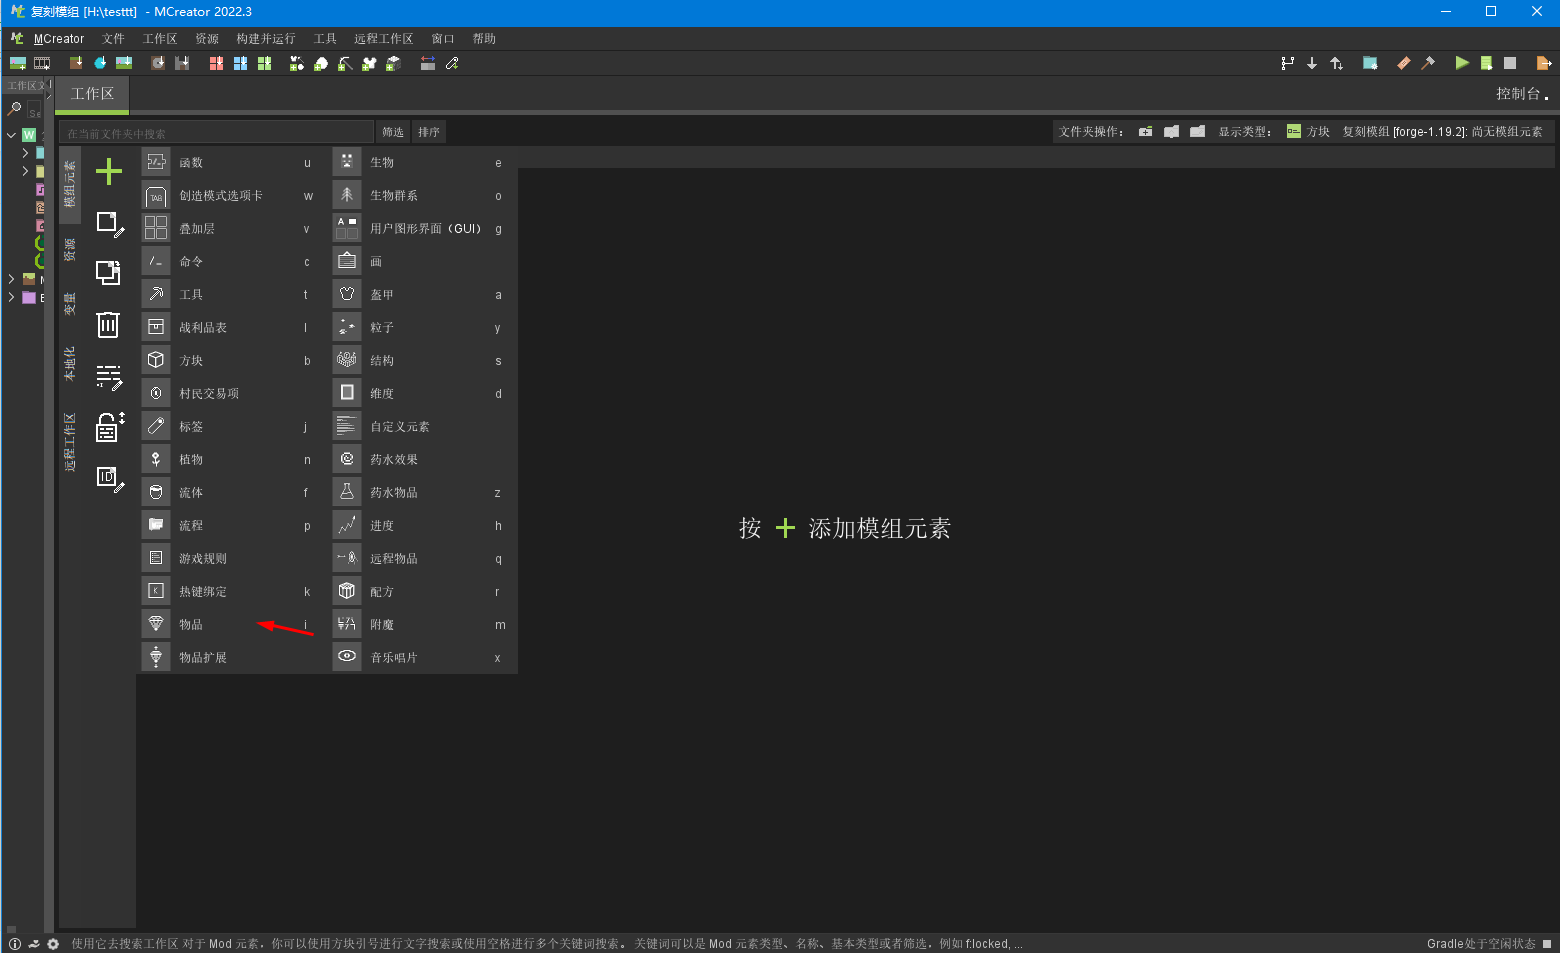1560x953 pixels.
Task: Switch display type from 方块 dropdown
Action: pyautogui.click(x=1308, y=130)
